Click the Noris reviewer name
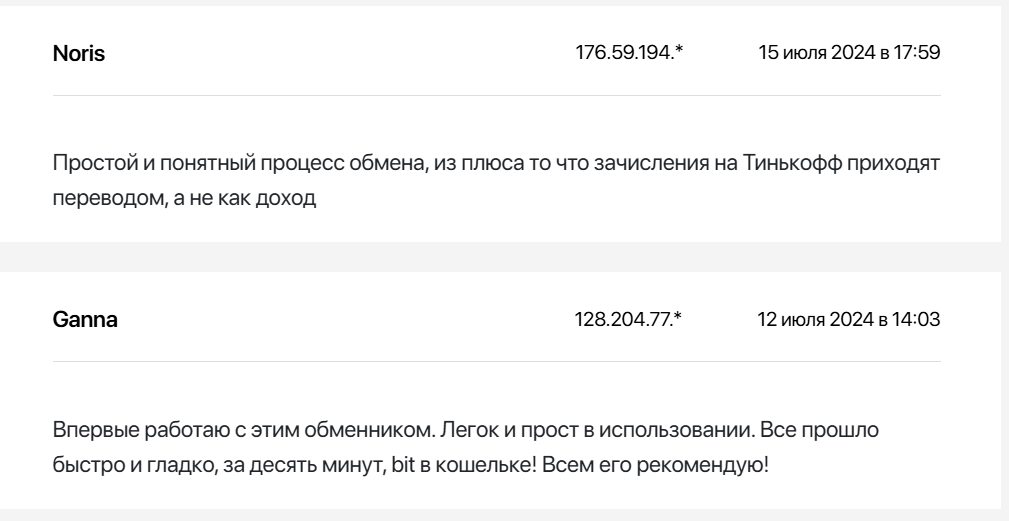This screenshot has width=1009, height=521. pos(78,54)
